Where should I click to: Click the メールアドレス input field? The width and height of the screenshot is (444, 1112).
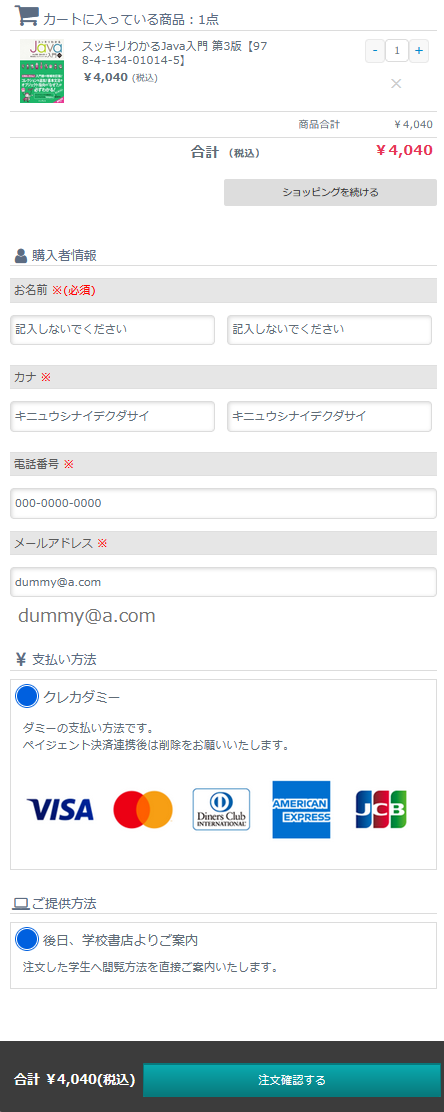click(223, 582)
